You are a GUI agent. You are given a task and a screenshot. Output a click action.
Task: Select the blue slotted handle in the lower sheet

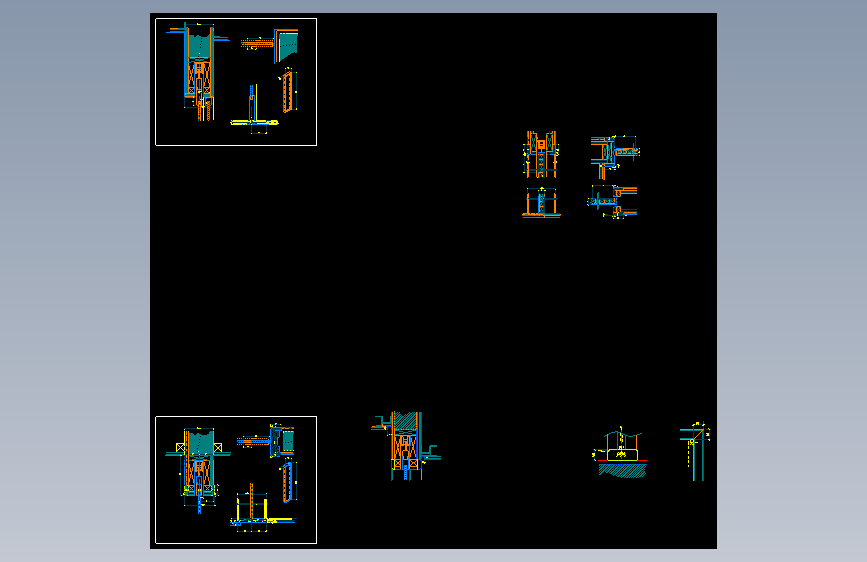pyautogui.click(x=289, y=482)
